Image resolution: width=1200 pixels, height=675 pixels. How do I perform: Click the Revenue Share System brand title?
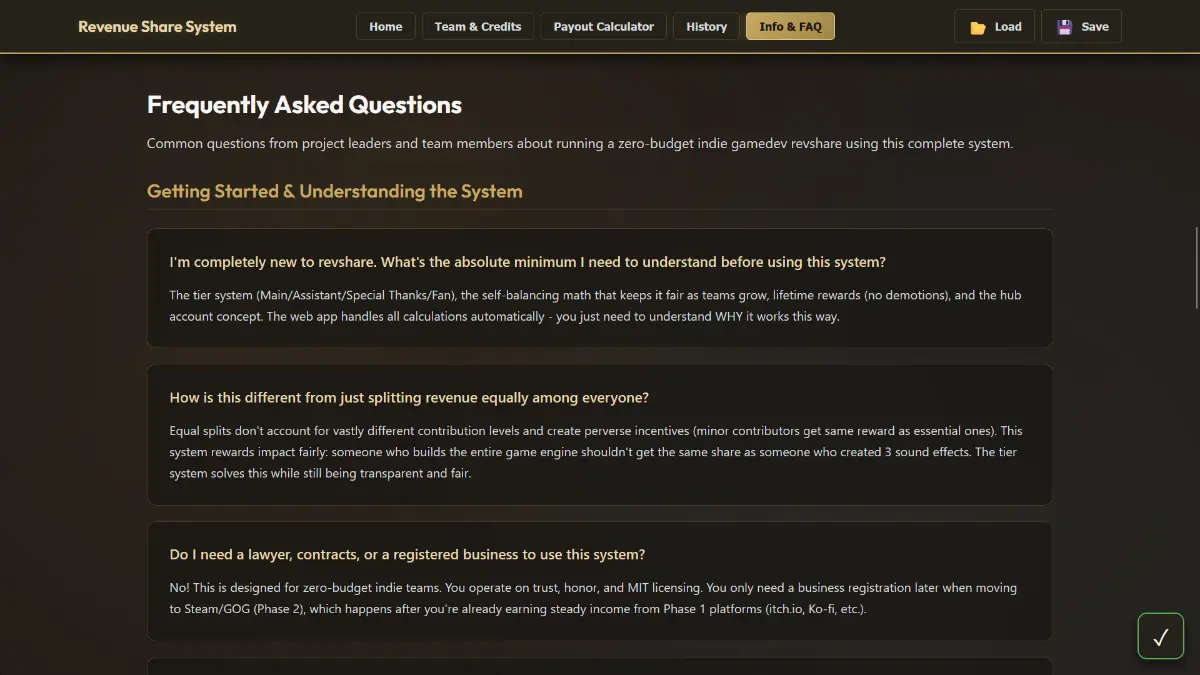157,26
